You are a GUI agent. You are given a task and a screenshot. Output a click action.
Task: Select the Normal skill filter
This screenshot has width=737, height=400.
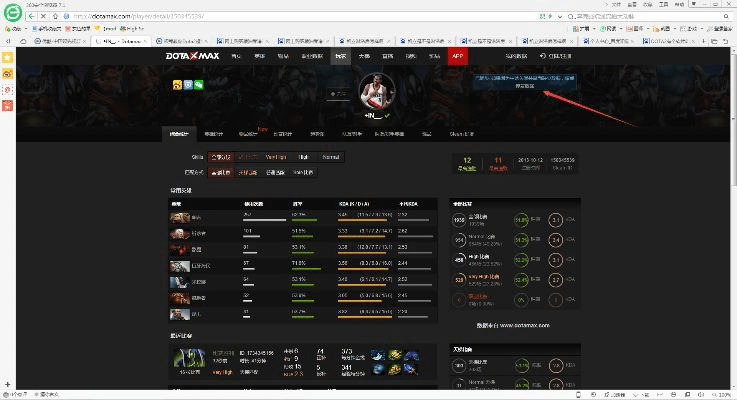[330, 157]
